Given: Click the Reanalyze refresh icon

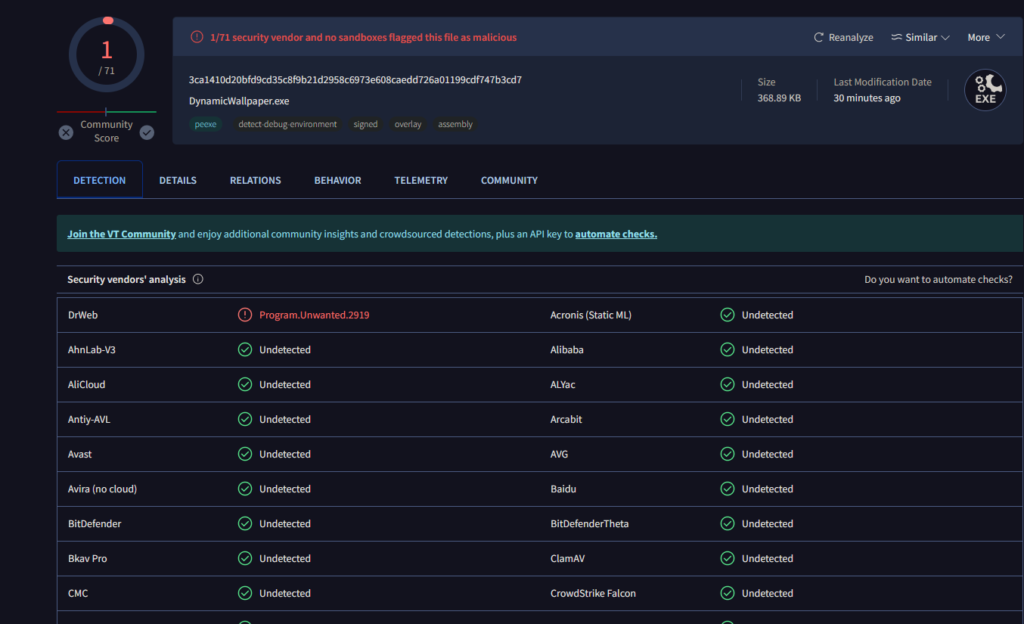Looking at the screenshot, I should coord(818,37).
